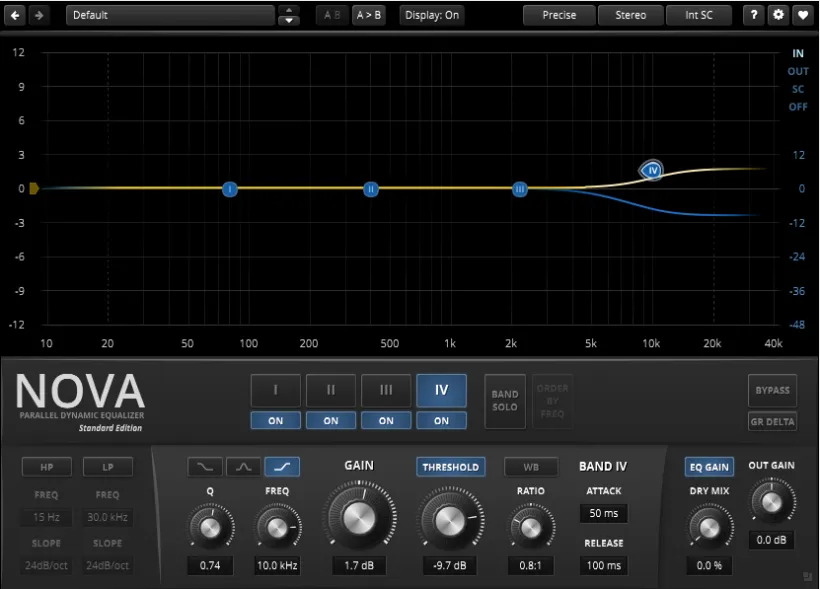Click the threshold knob

(x=450, y=520)
